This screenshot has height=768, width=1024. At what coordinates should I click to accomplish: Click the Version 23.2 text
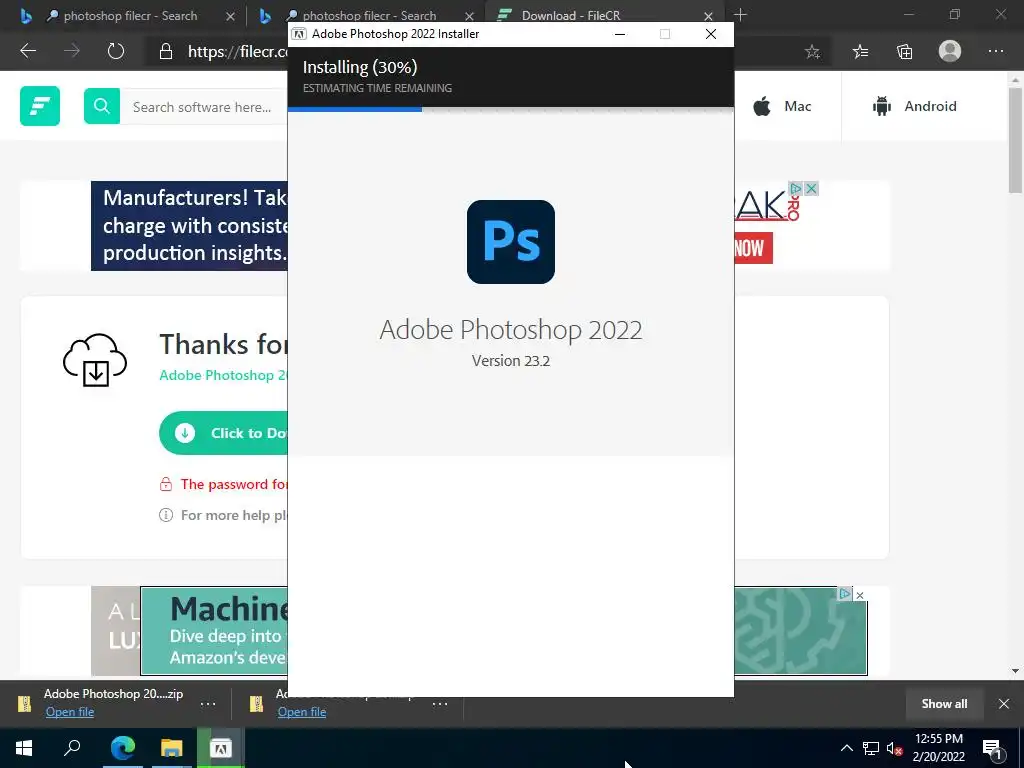click(511, 360)
